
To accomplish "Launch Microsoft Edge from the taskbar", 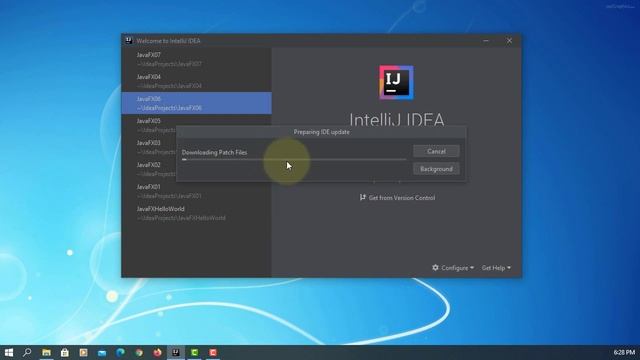I will [120, 352].
